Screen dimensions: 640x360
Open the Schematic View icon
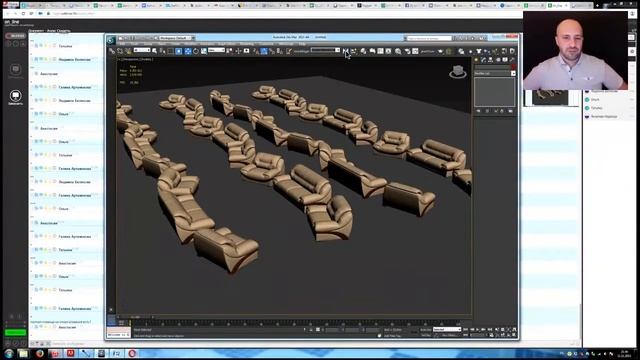point(388,51)
